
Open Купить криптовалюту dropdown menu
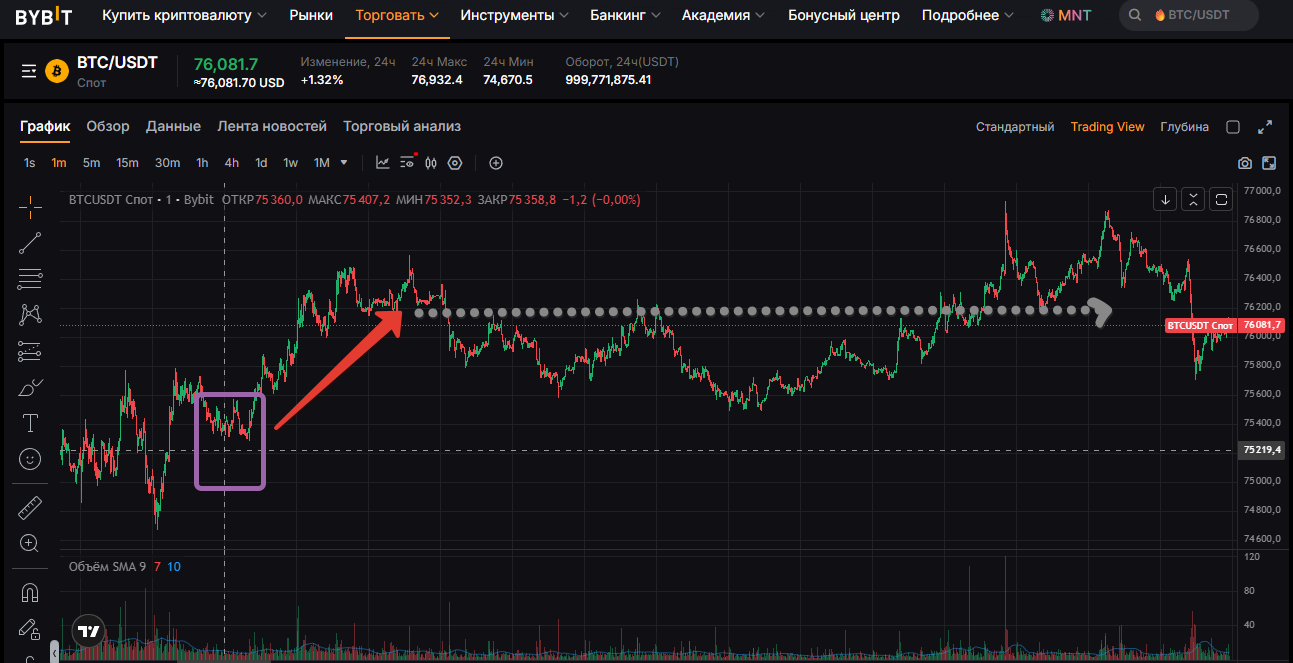point(184,16)
